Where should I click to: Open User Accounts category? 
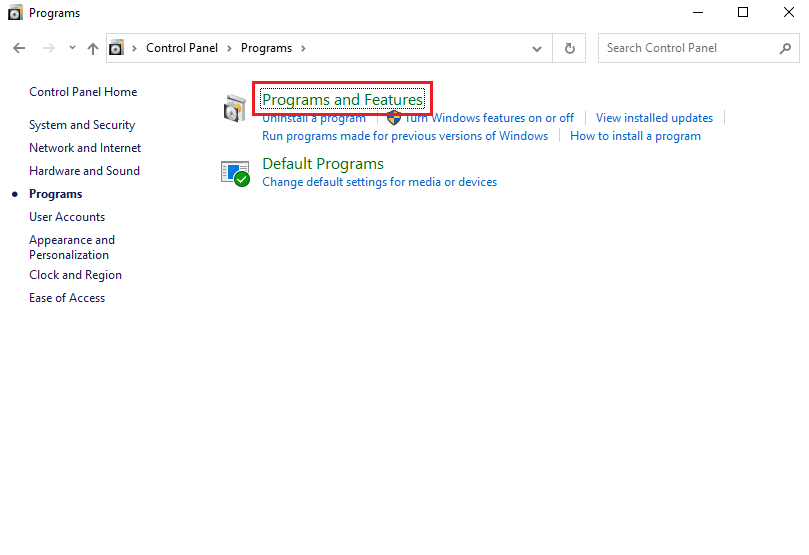tap(67, 217)
